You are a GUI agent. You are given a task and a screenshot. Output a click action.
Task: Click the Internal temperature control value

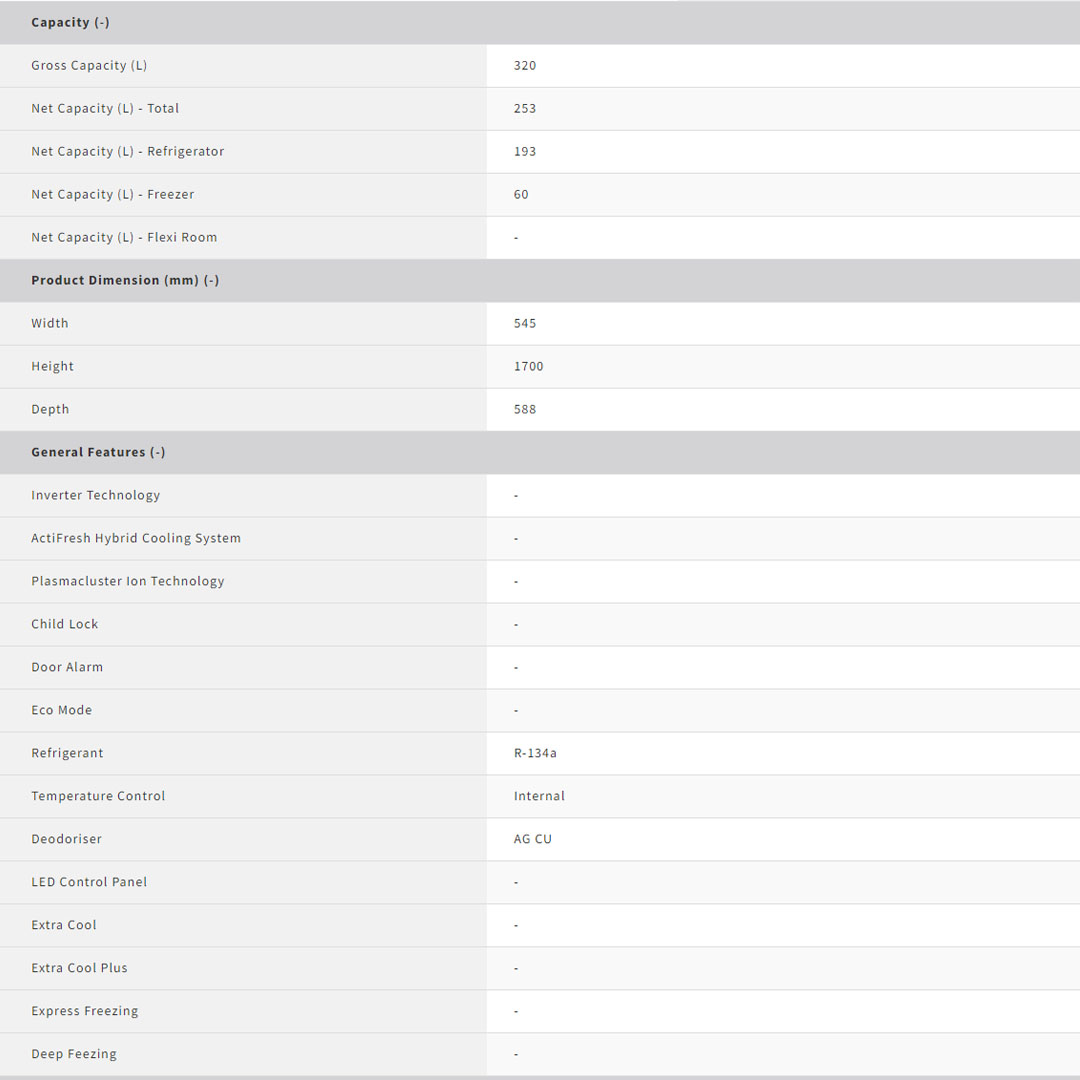tap(539, 796)
